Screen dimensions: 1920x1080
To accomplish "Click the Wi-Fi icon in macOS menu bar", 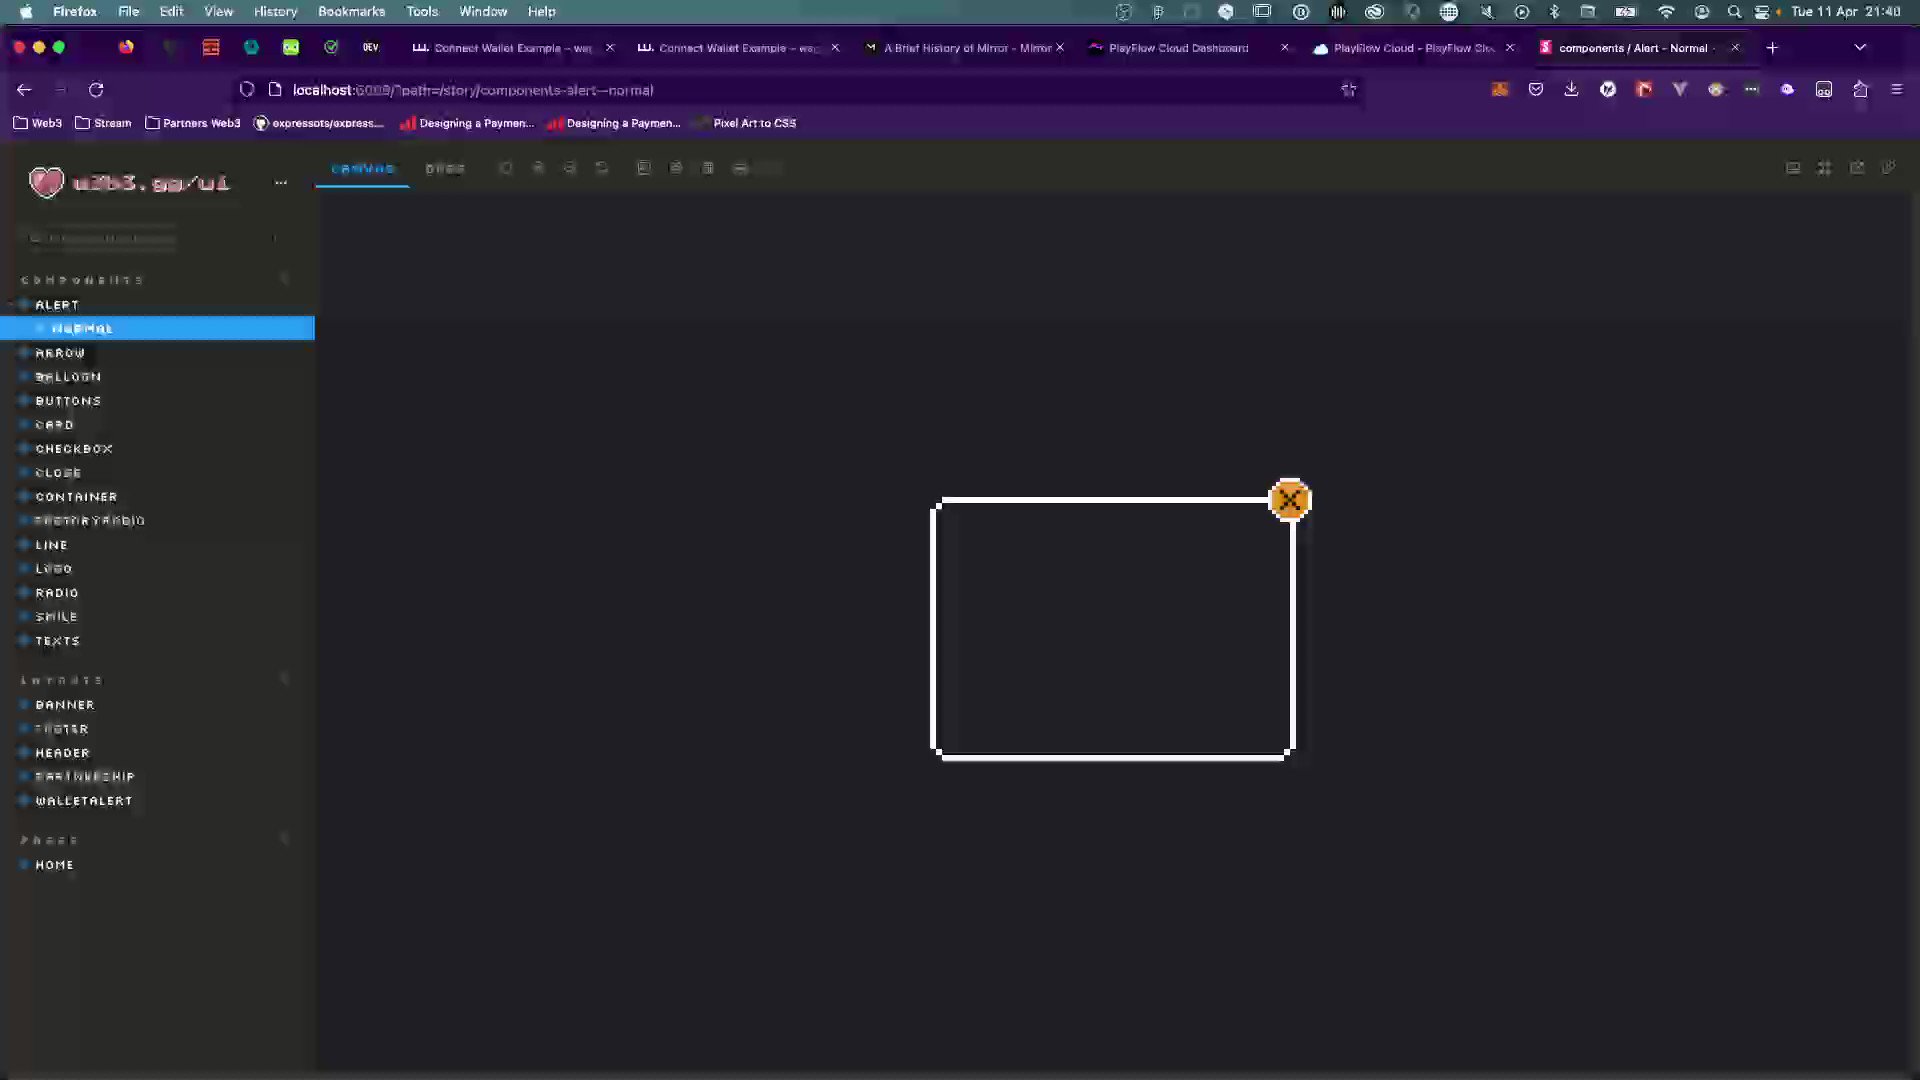I will [1666, 11].
